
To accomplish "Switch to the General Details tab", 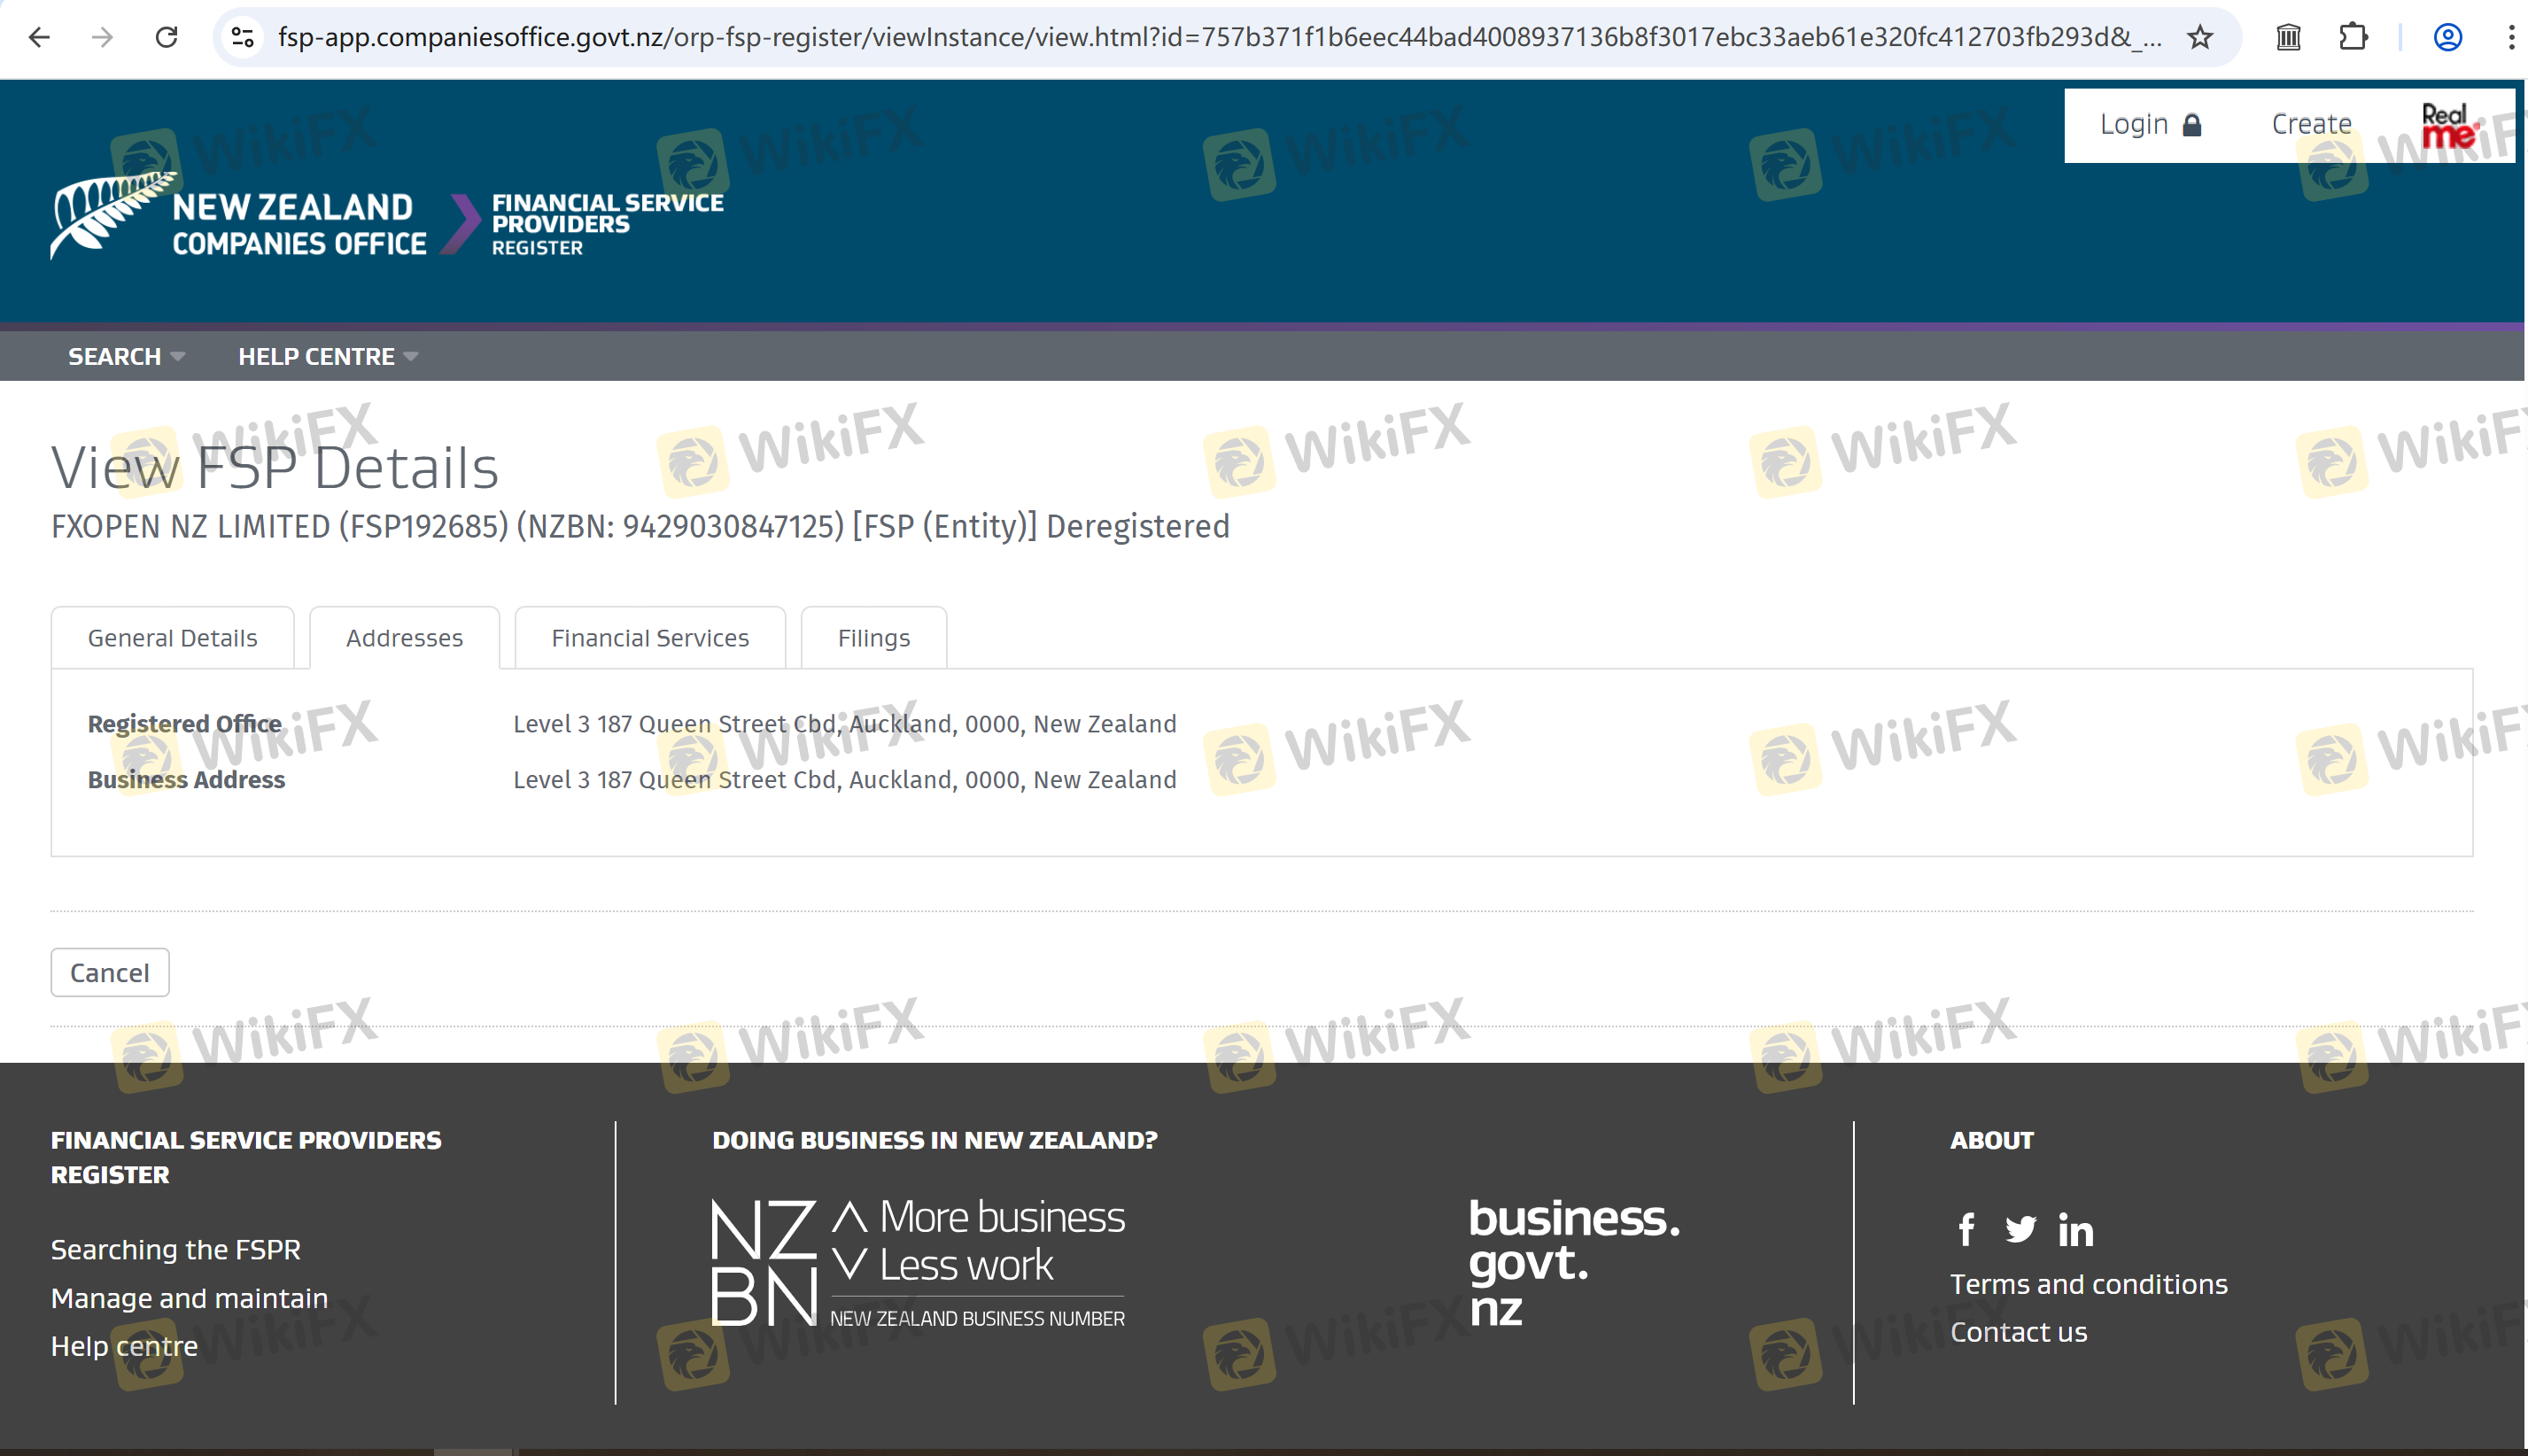I will coord(172,638).
